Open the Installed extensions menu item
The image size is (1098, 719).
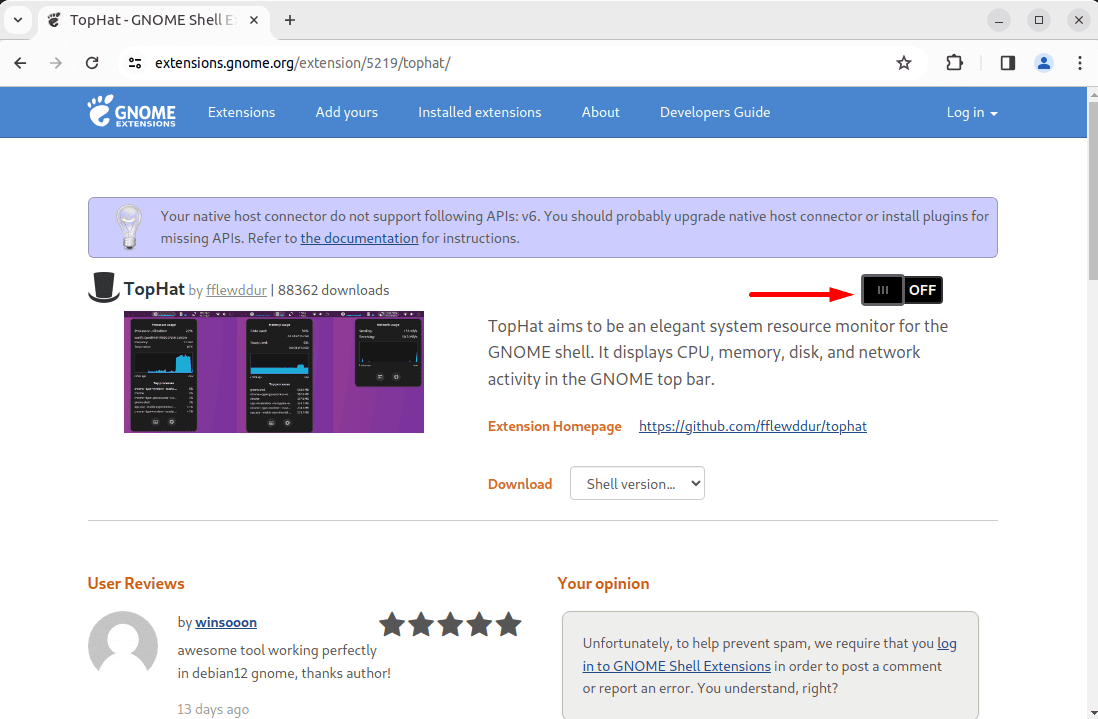tap(479, 112)
